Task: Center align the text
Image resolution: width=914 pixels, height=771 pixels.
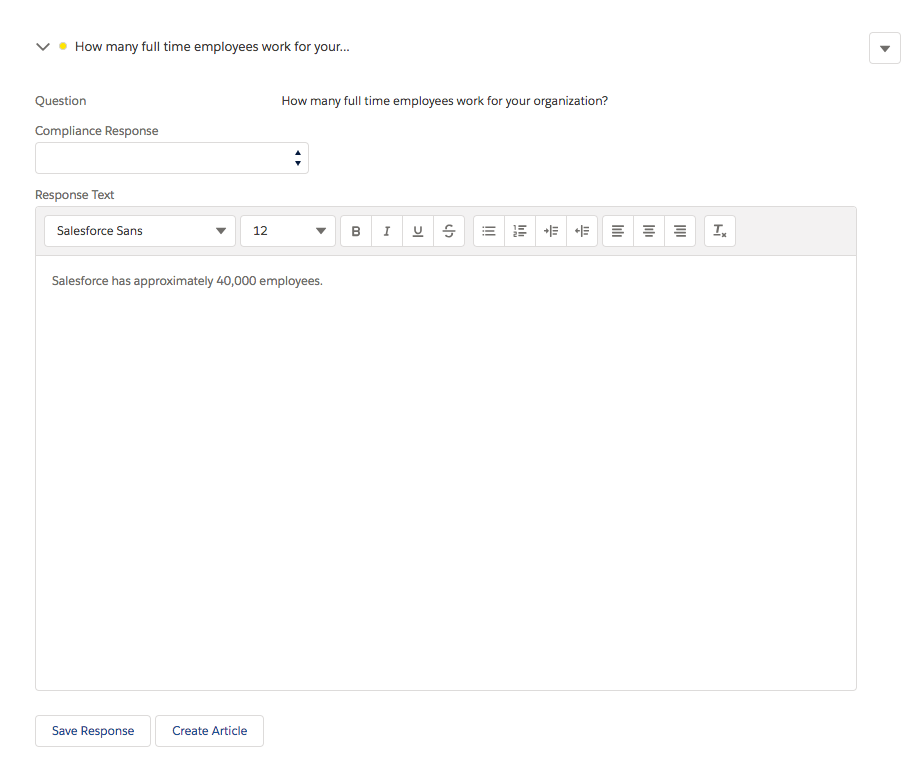Action: point(649,231)
